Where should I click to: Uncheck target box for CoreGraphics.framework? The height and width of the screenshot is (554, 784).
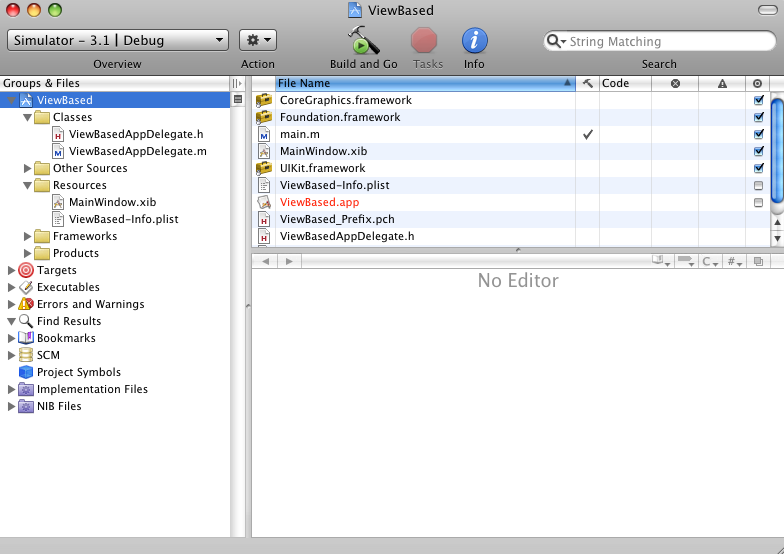[758, 100]
